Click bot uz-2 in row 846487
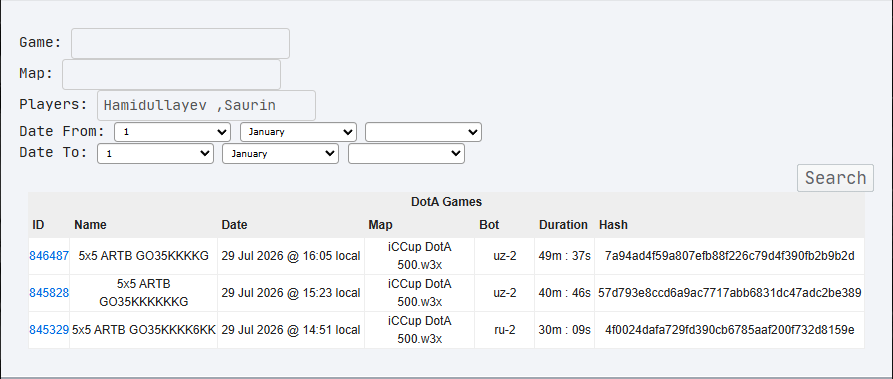 pos(505,256)
